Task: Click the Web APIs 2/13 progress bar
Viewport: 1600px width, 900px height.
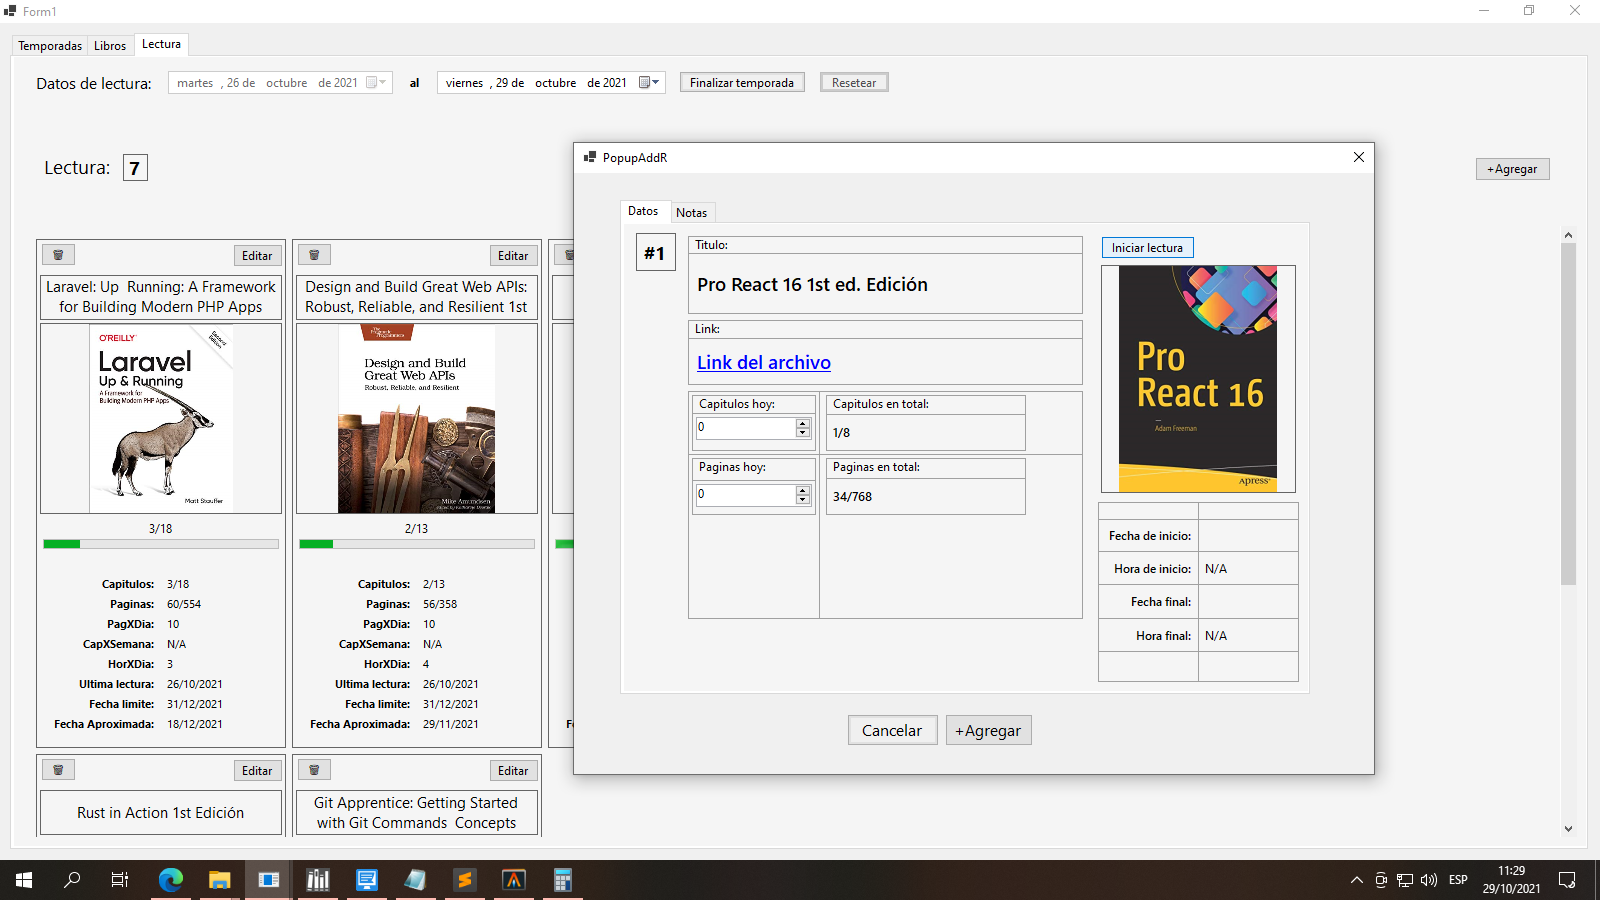Action: (x=417, y=544)
